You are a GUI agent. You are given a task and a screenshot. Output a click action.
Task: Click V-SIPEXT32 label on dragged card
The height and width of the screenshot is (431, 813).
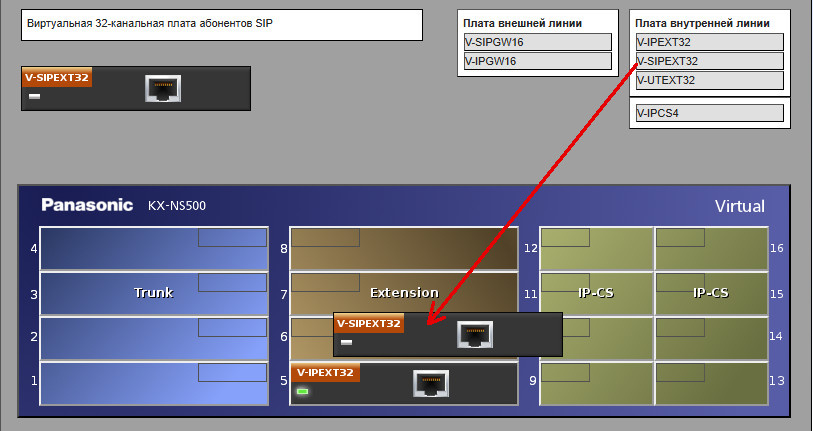[x=369, y=323]
